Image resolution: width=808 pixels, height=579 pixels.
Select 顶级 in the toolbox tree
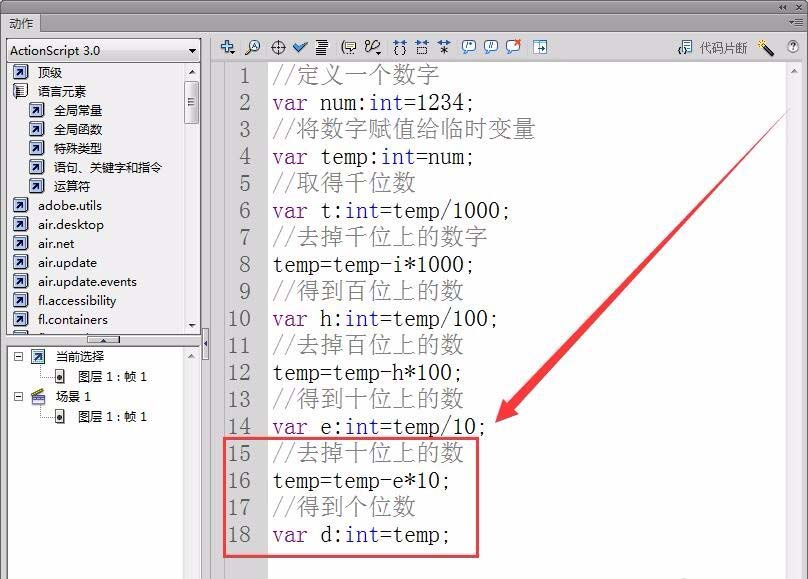[x=49, y=73]
